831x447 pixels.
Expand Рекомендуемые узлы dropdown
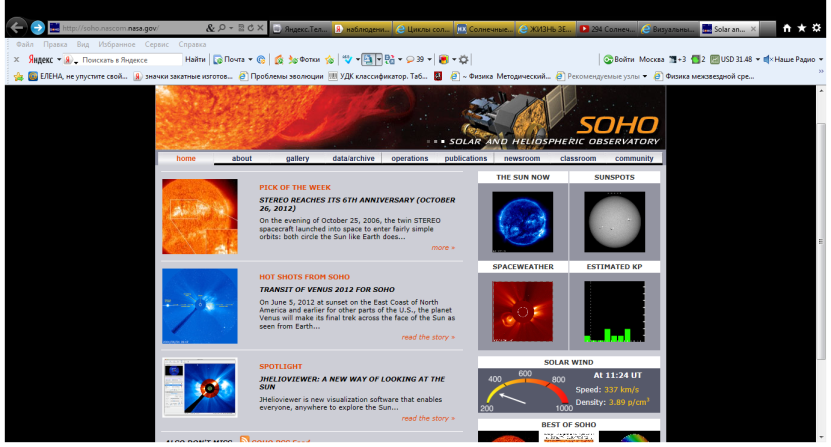coord(644,76)
